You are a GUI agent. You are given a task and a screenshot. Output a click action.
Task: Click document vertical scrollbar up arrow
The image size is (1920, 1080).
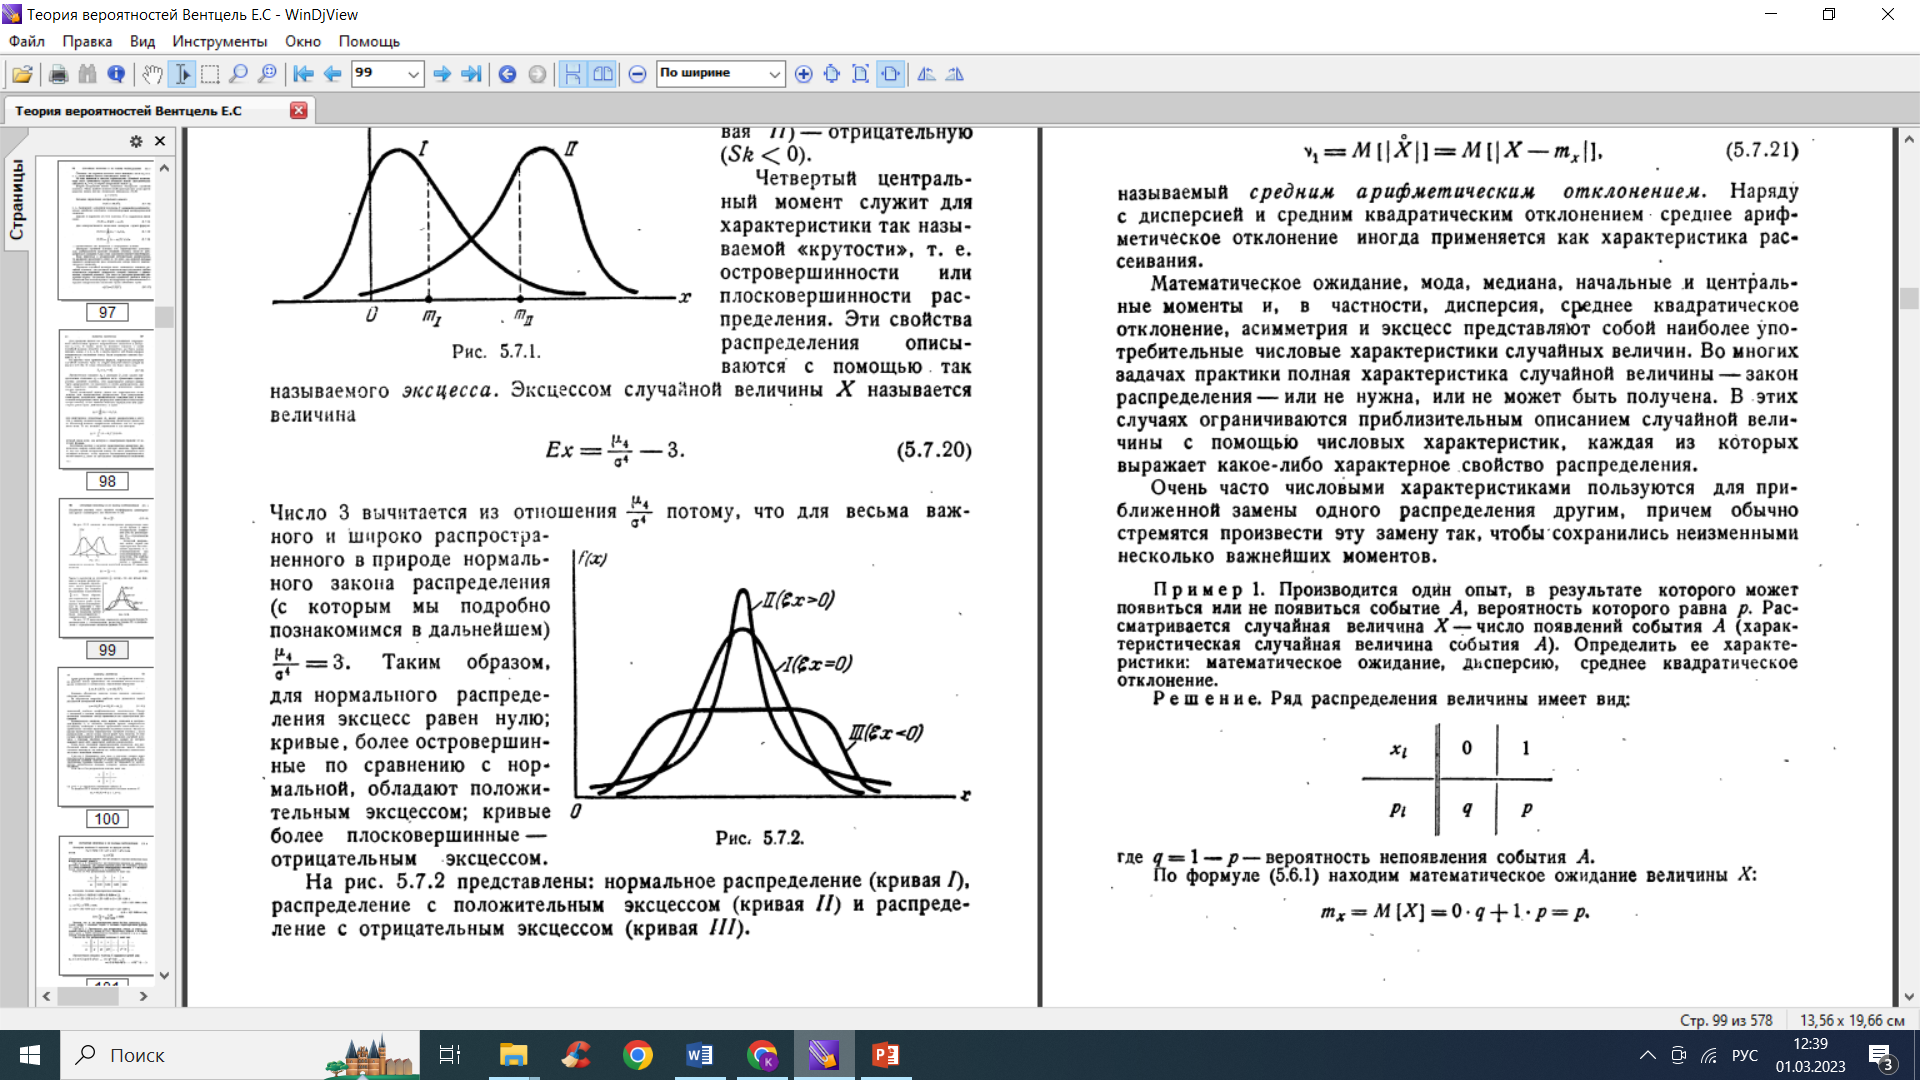click(1909, 140)
